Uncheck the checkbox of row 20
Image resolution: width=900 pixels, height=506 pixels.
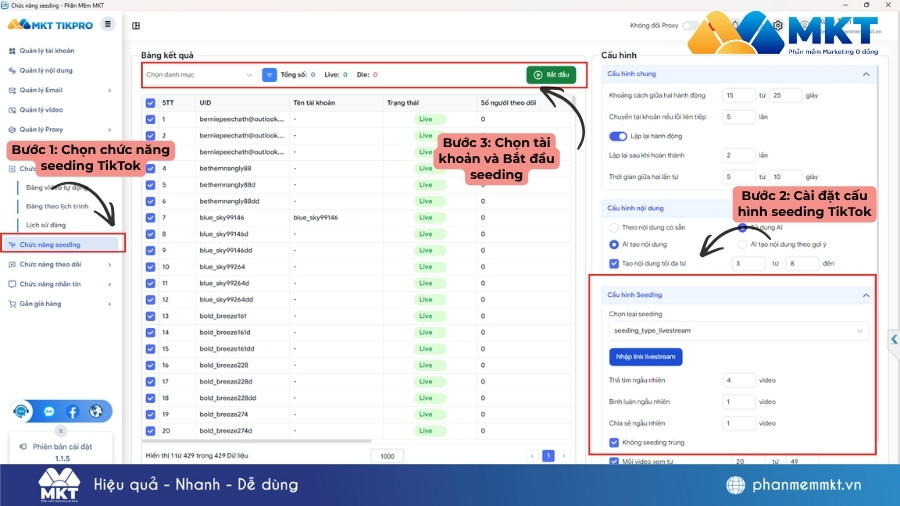coord(150,431)
